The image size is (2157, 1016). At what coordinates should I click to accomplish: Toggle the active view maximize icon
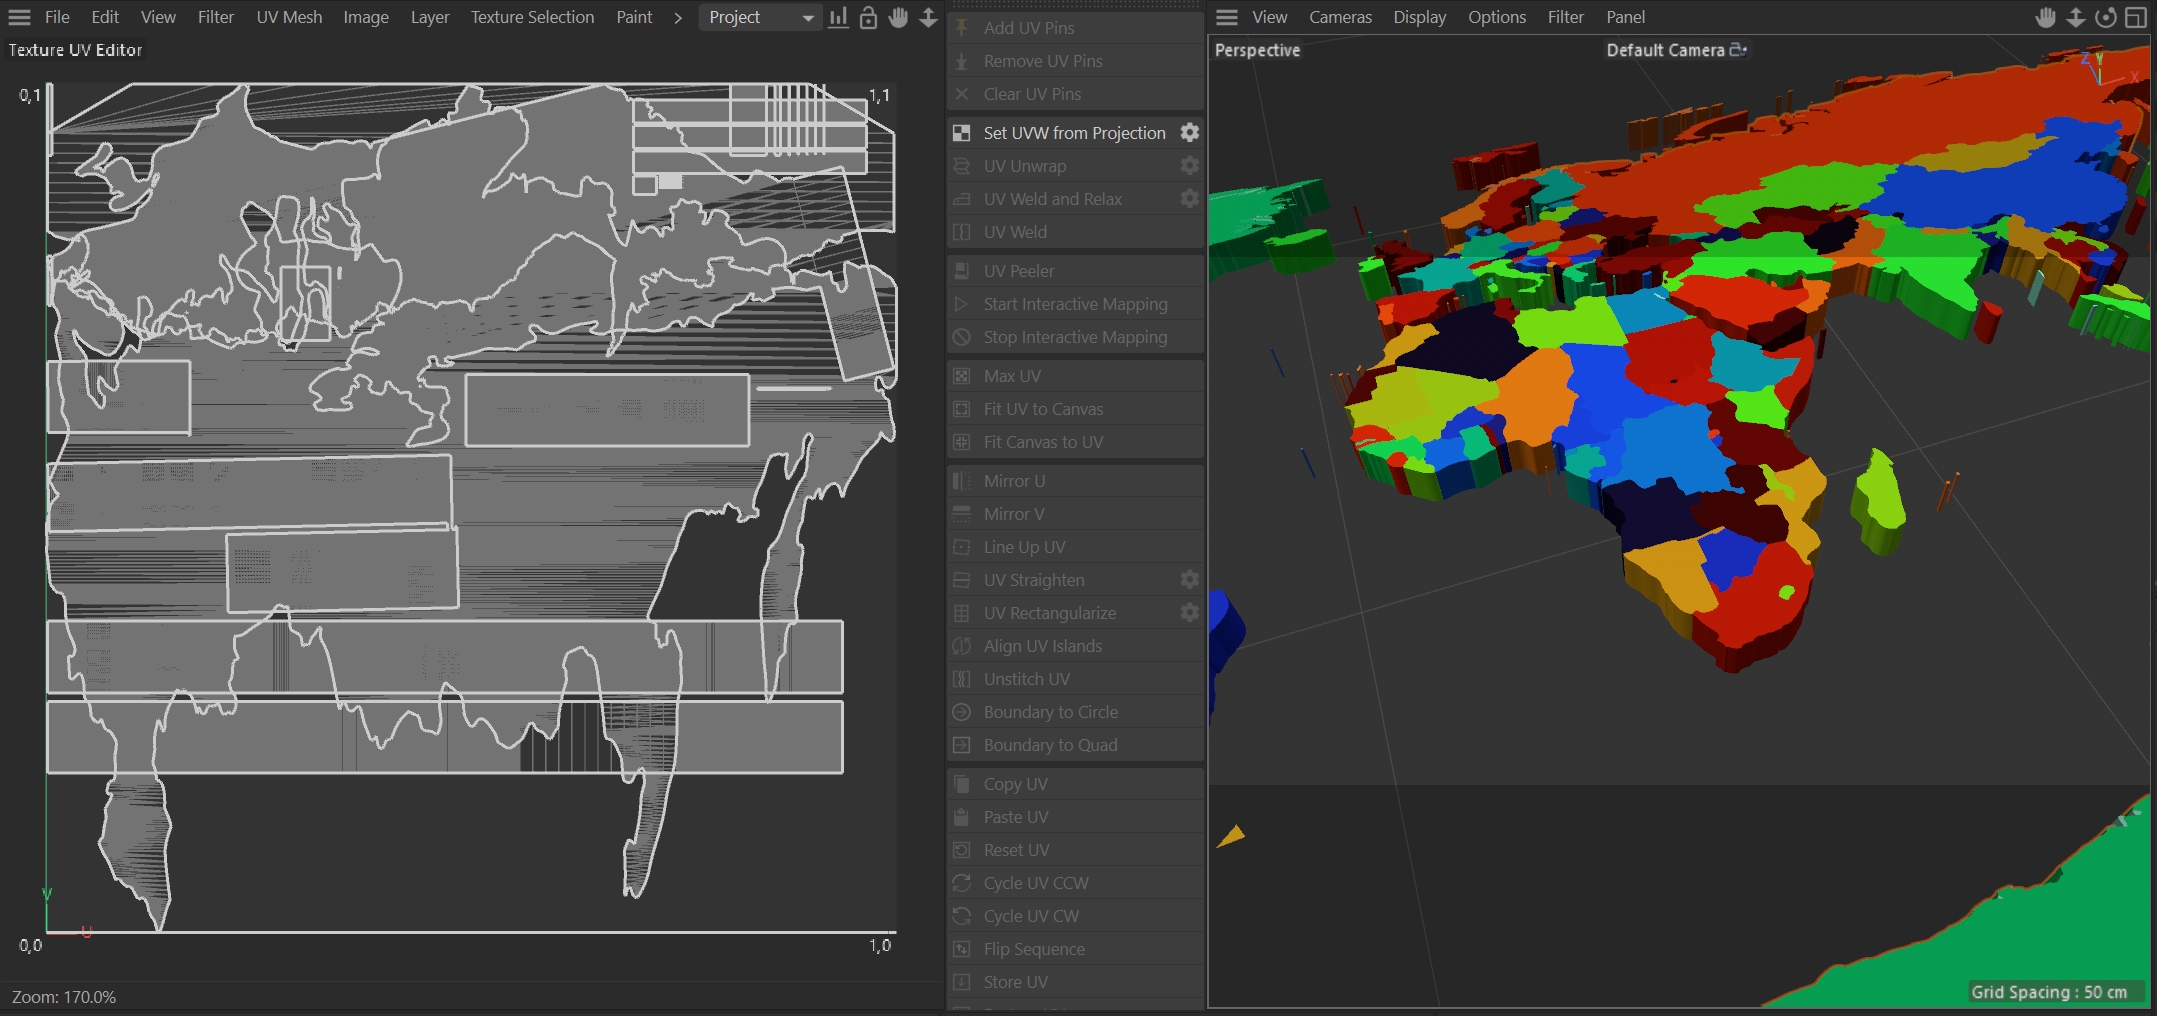(x=2135, y=17)
